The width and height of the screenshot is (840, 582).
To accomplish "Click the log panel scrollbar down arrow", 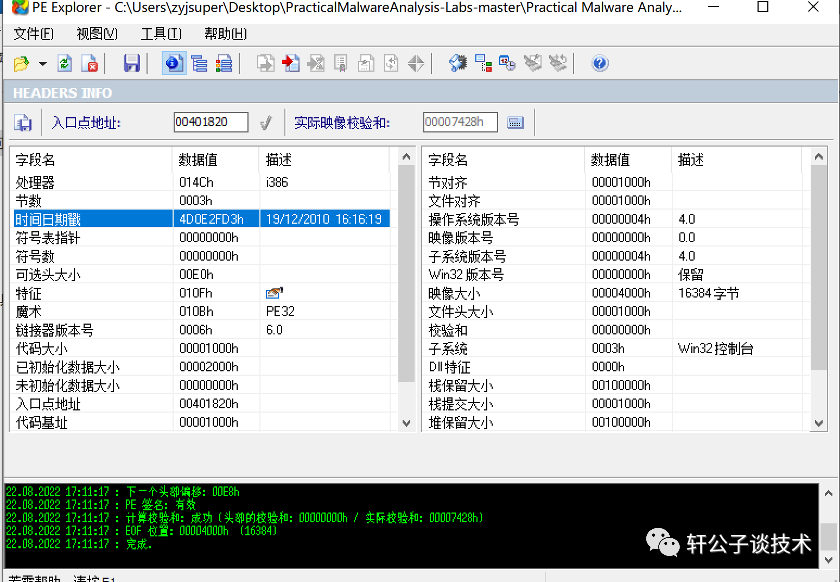I will click(828, 560).
